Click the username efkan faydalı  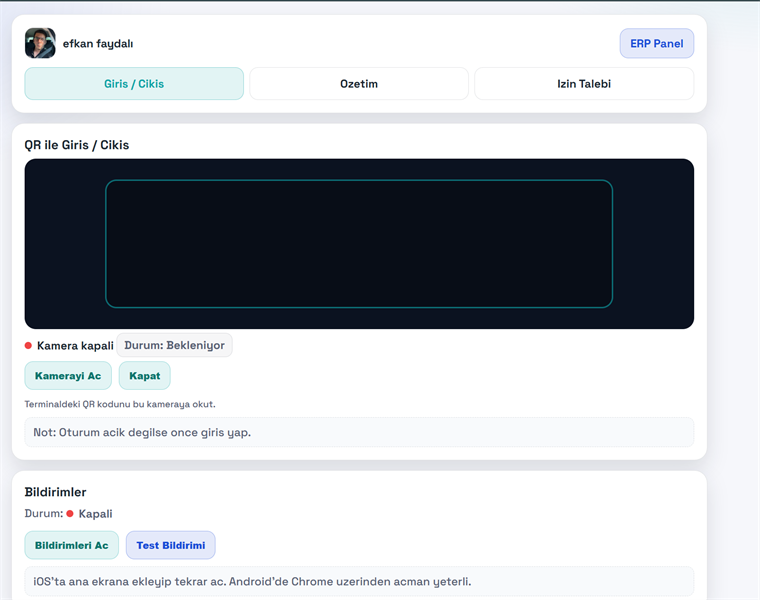[x=98, y=44]
